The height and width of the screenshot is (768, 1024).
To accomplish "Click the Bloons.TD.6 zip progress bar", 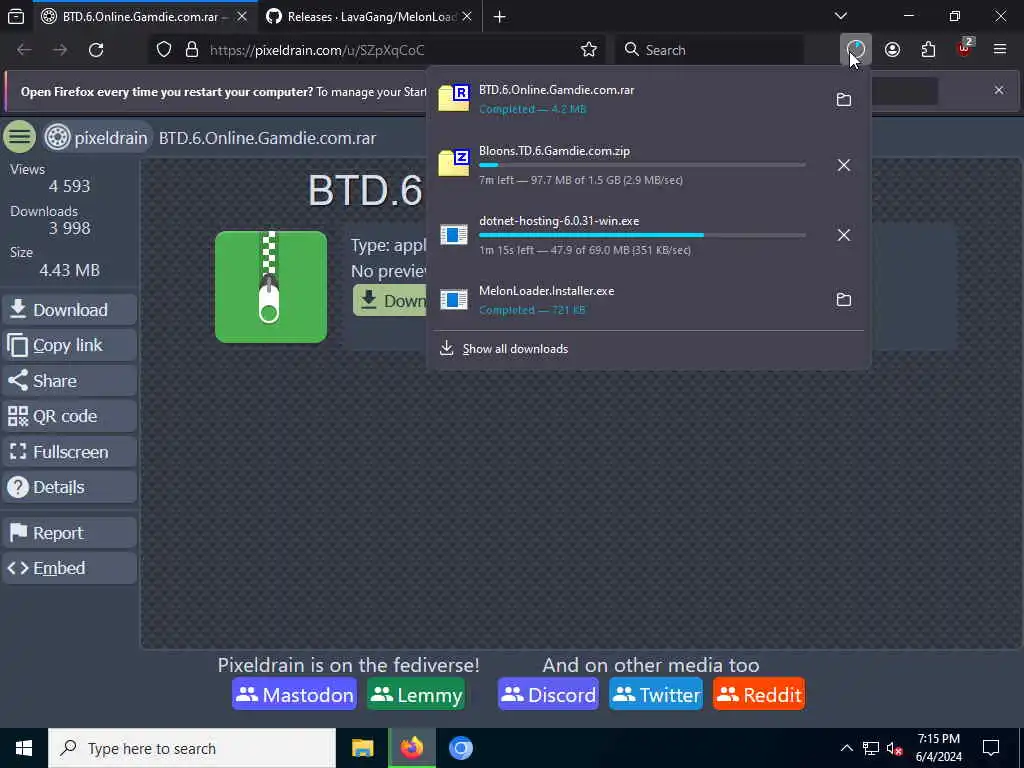I will 642,165.
